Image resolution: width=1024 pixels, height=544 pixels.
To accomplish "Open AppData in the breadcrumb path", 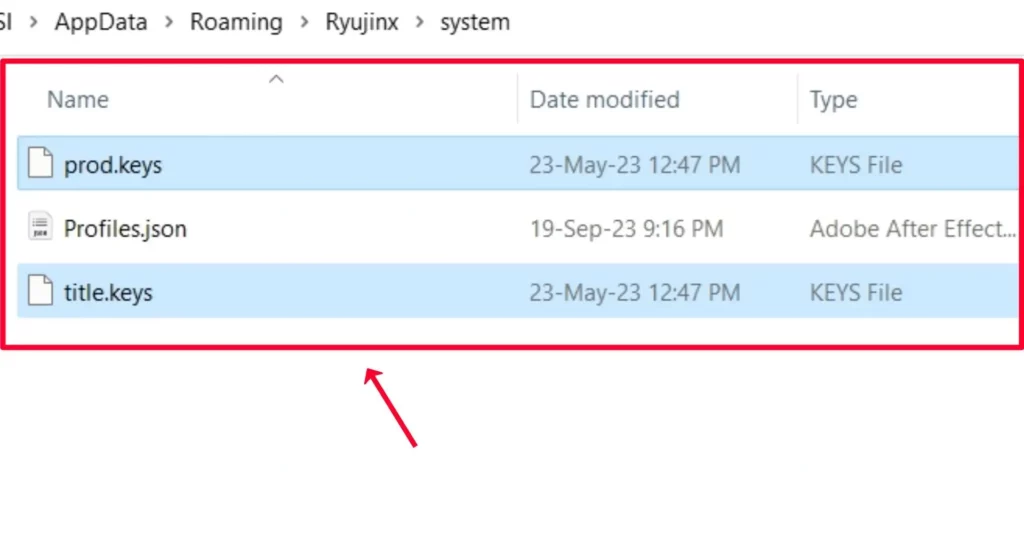I will click(x=101, y=22).
